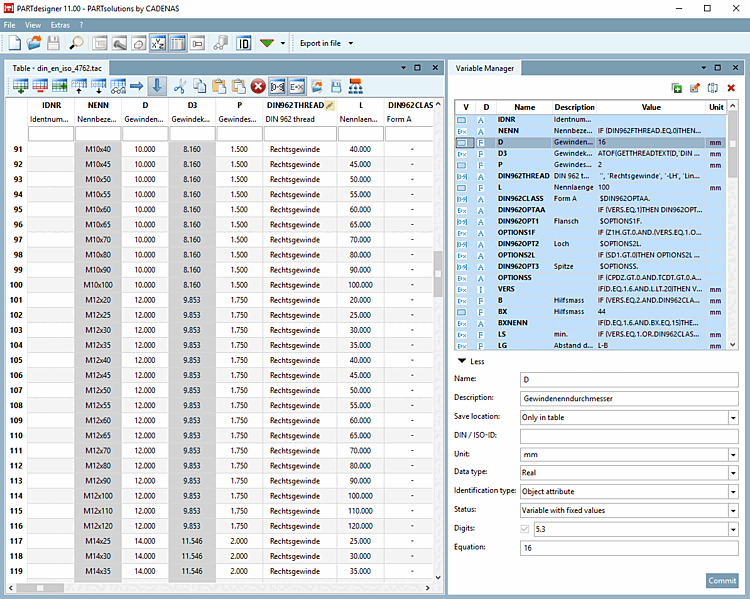Click the Cut scissors icon in table toolbar

[x=180, y=87]
